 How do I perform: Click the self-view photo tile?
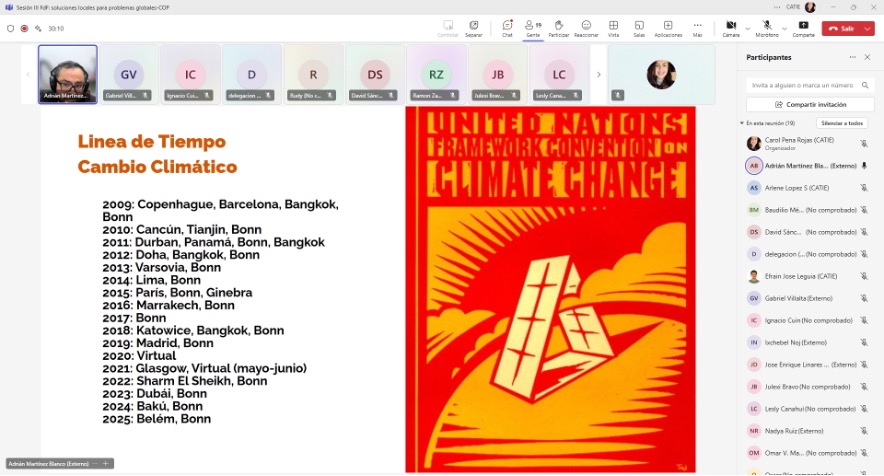[661, 74]
